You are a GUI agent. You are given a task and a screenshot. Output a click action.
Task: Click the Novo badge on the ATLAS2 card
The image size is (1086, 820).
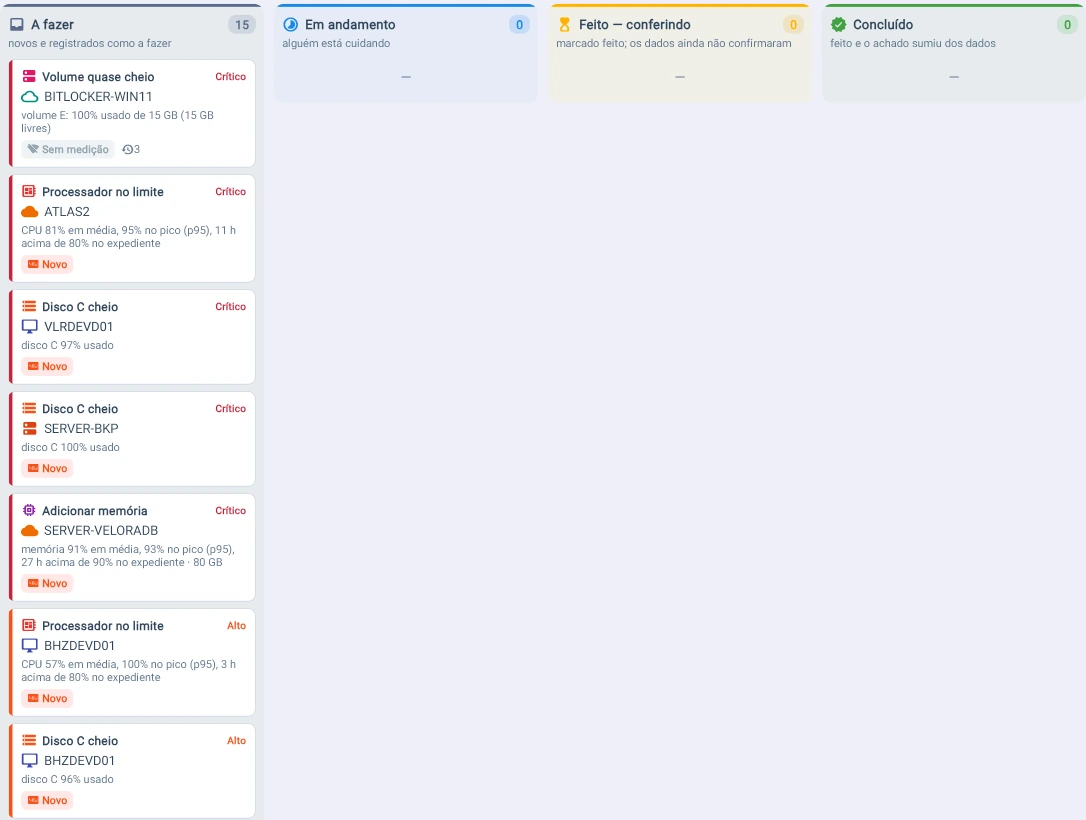[47, 265]
